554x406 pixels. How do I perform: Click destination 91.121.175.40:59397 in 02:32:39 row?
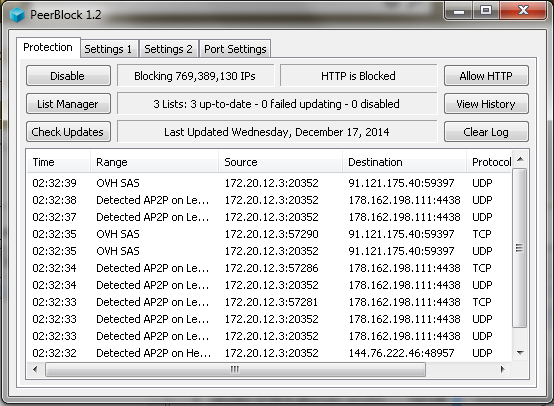pyautogui.click(x=401, y=183)
